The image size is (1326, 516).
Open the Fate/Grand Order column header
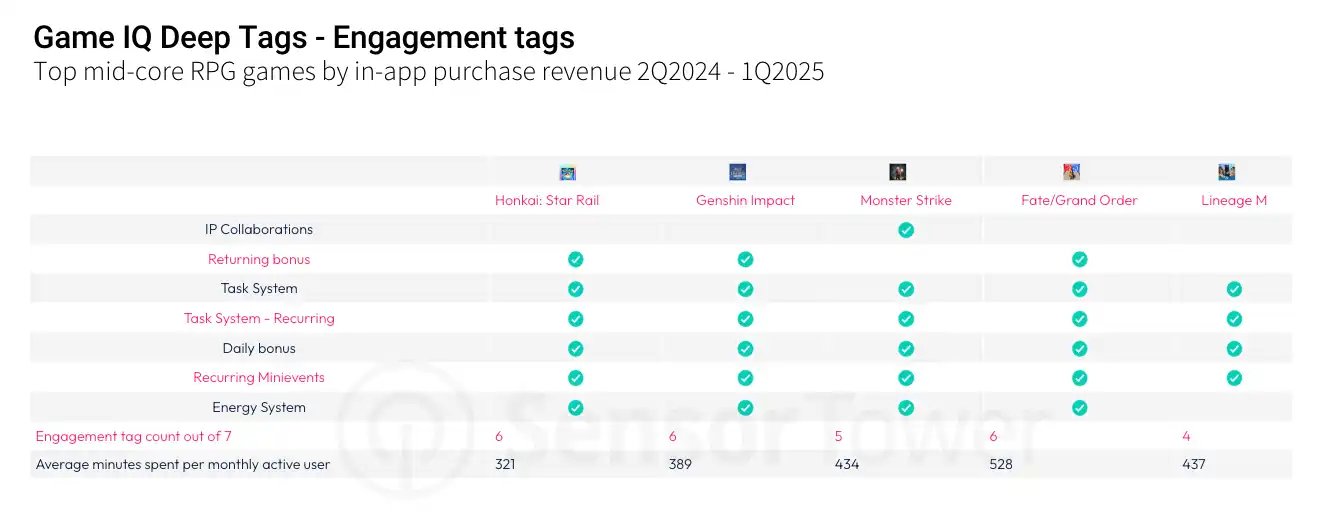(x=1079, y=200)
